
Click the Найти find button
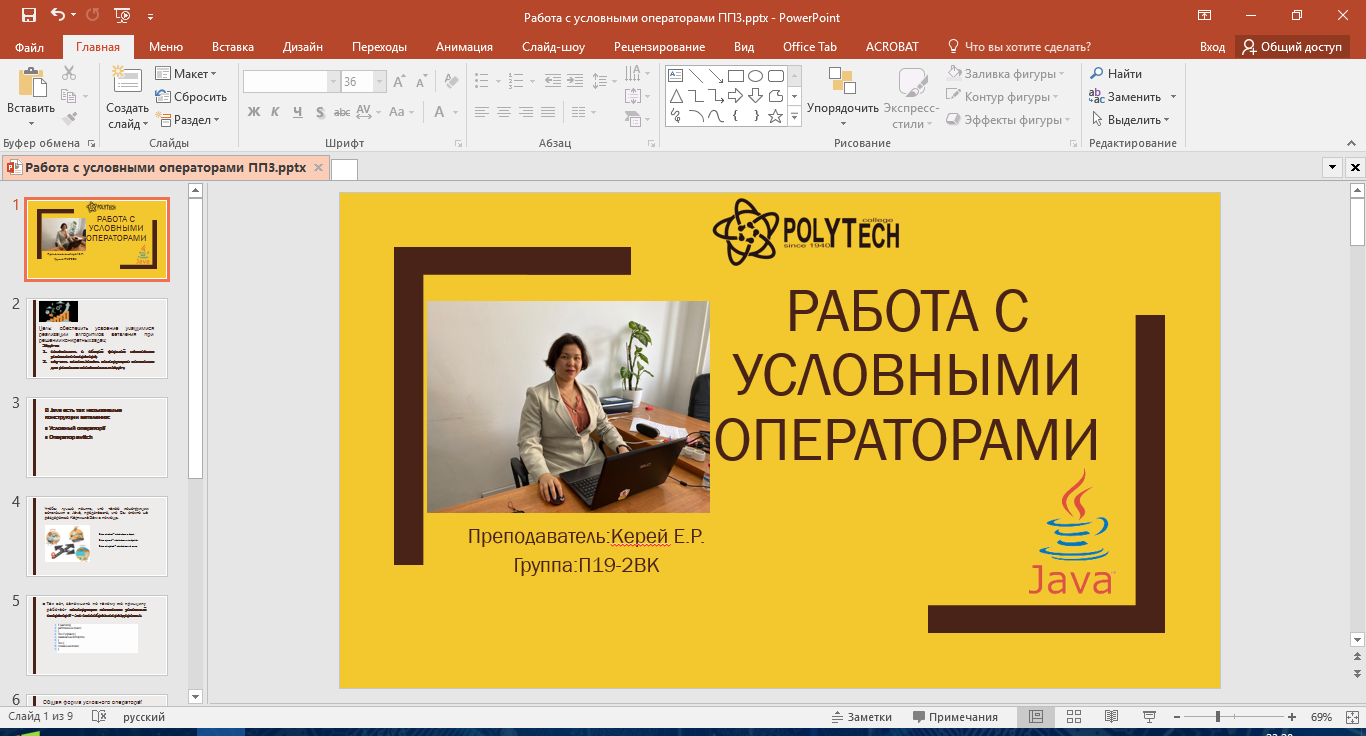(x=1116, y=74)
